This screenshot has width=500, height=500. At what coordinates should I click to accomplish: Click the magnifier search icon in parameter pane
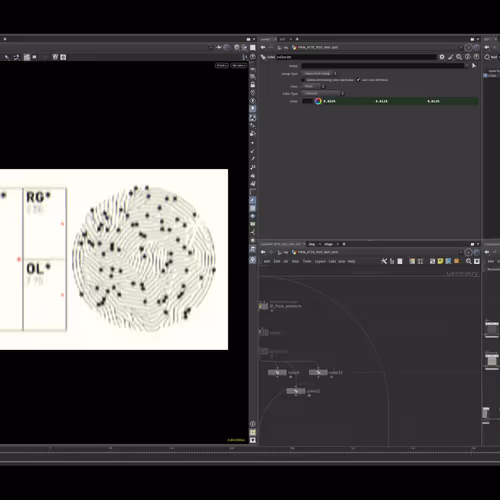coord(459,57)
